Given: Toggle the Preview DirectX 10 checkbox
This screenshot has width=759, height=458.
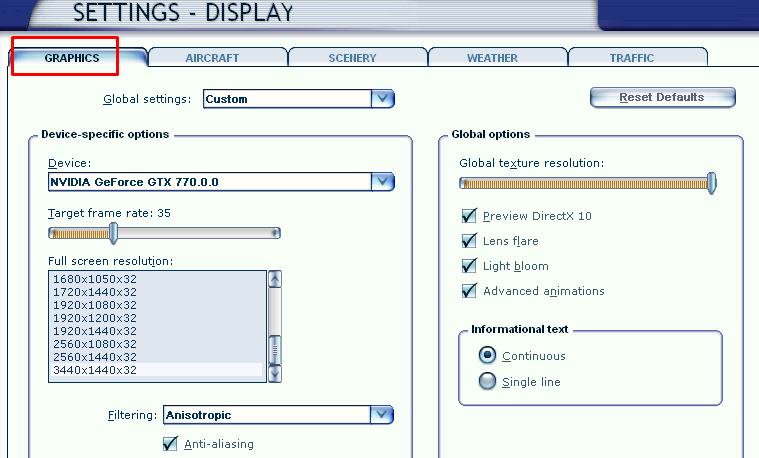Looking at the screenshot, I should 468,216.
